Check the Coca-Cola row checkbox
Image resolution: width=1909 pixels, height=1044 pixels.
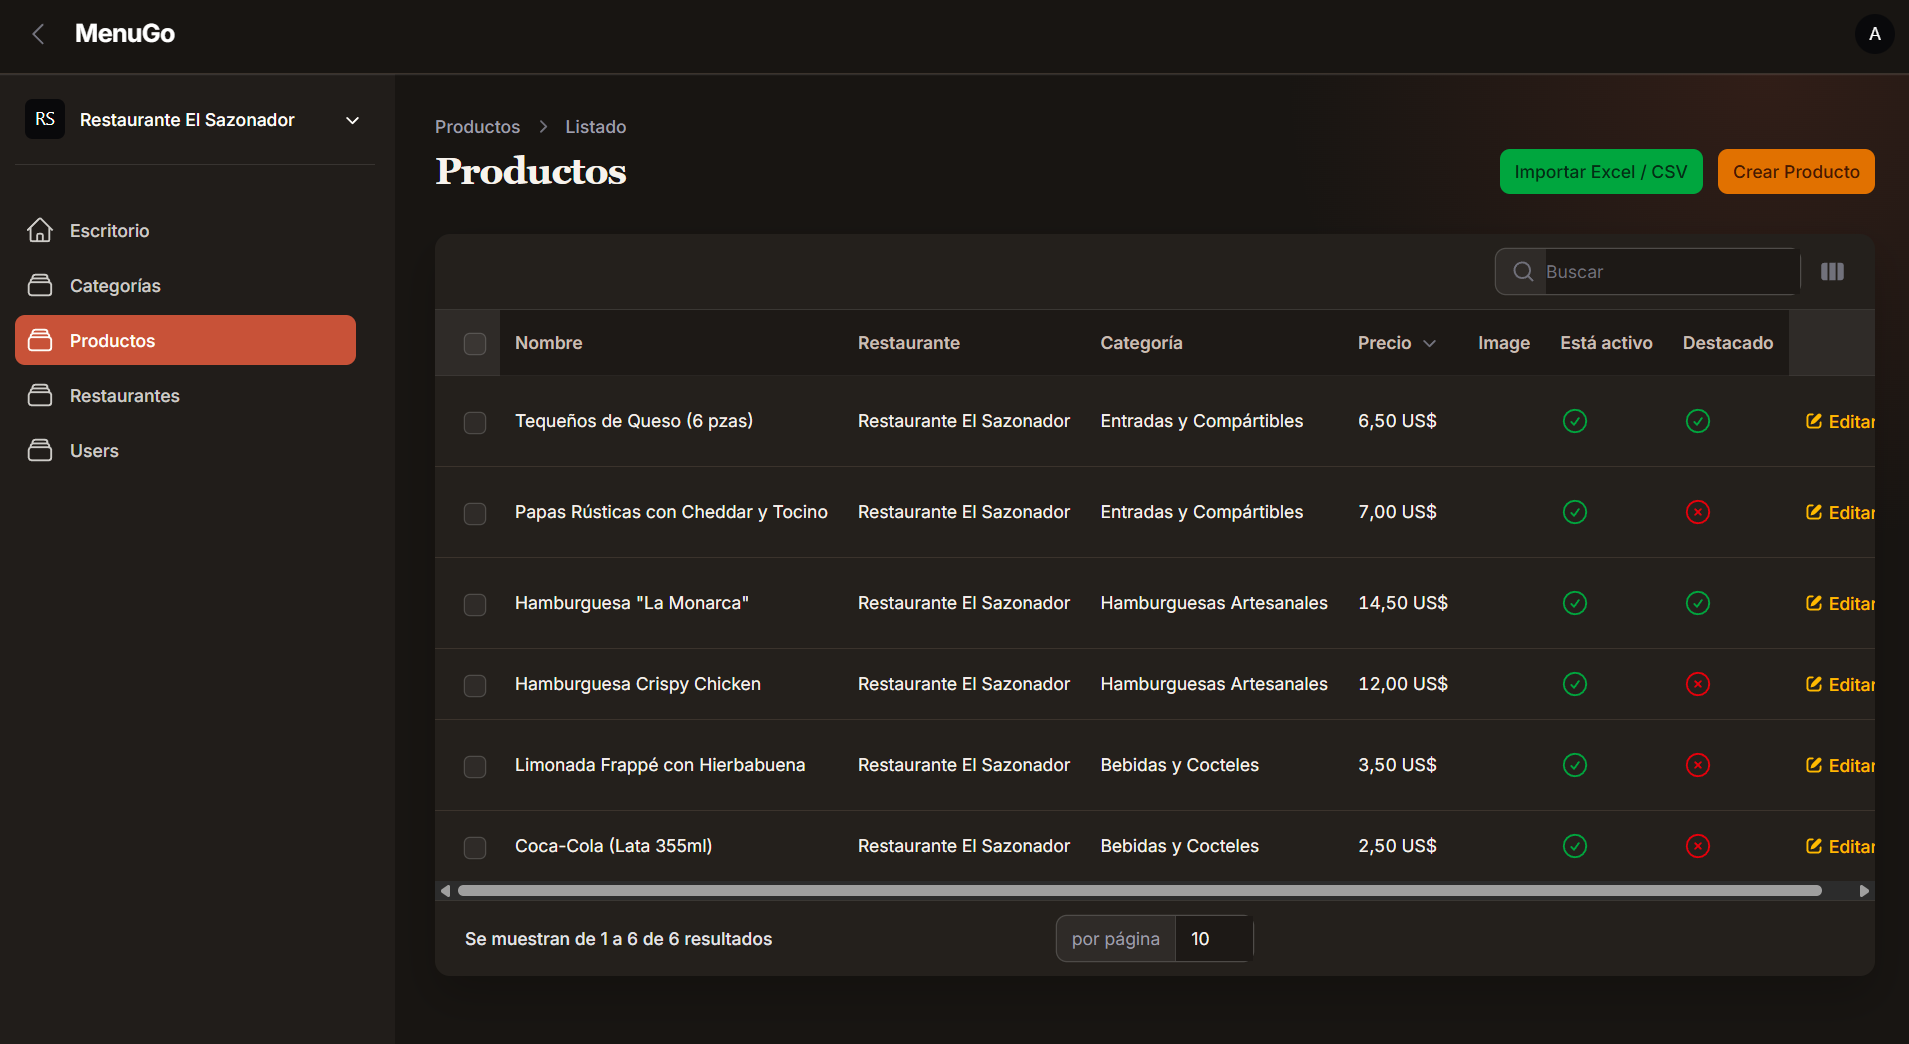[475, 848]
